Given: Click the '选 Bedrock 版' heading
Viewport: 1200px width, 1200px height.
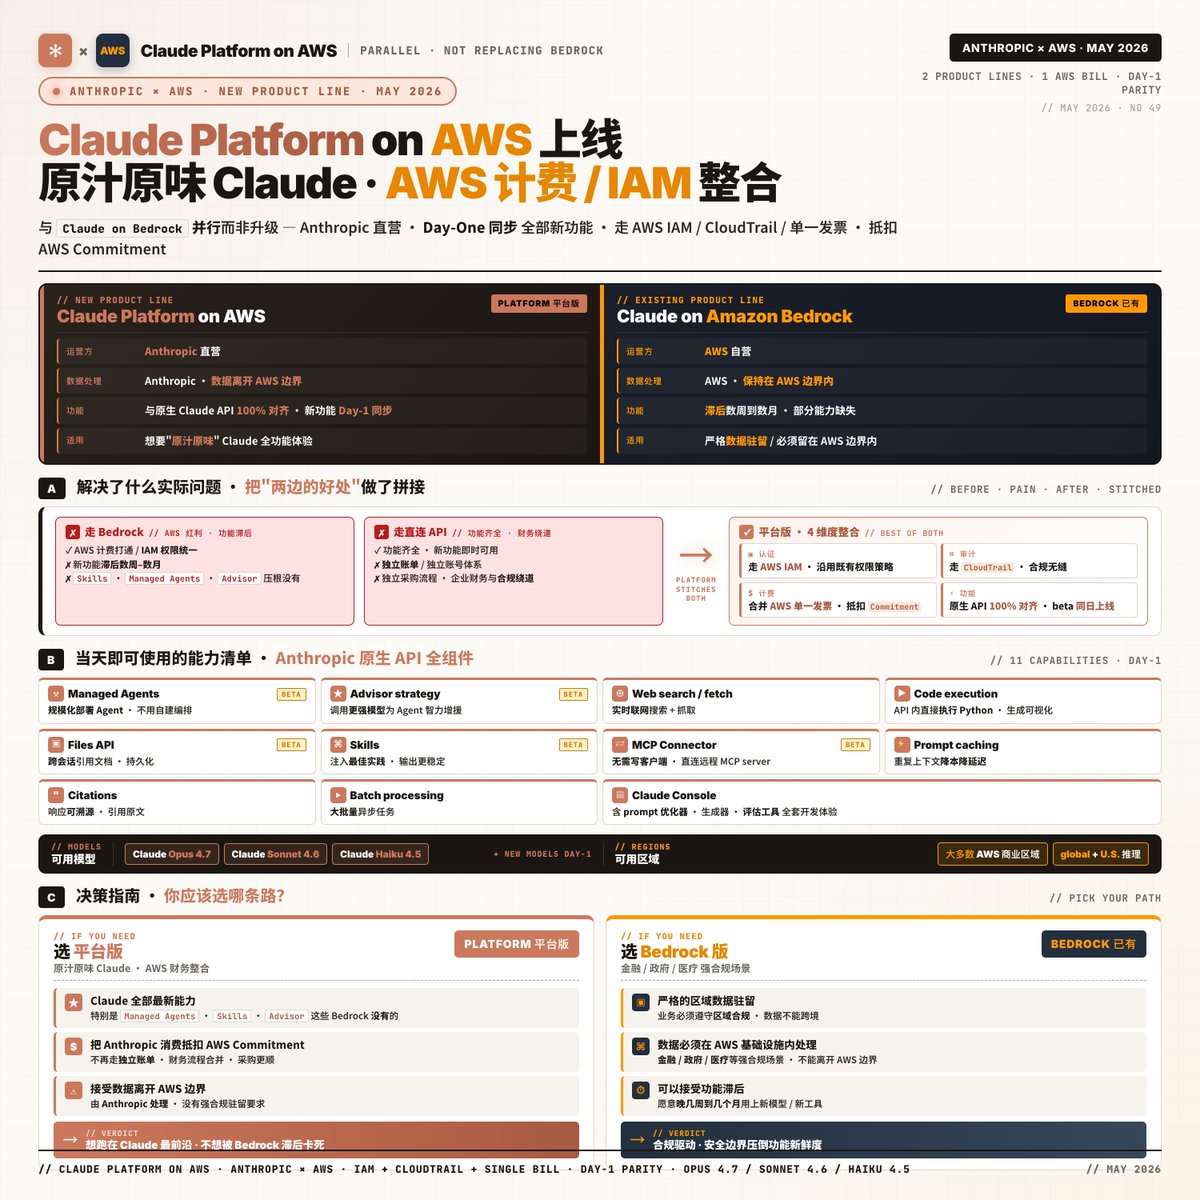Looking at the screenshot, I should (674, 951).
